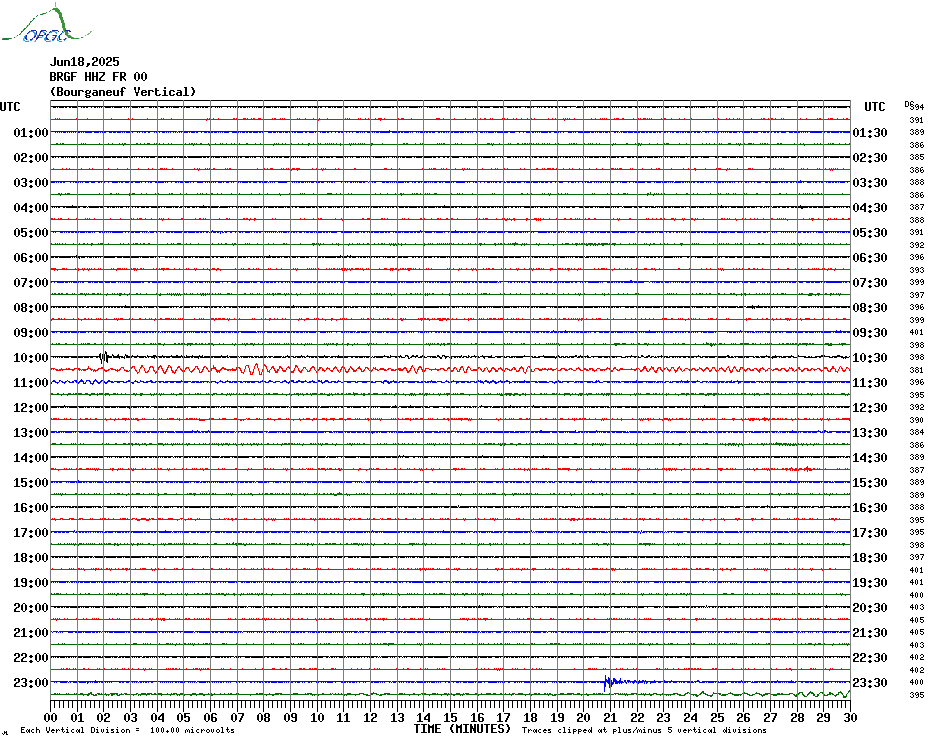The width and height of the screenshot is (930, 744).
Task: Click the 02:00 hour label
Action: [x=31, y=157]
